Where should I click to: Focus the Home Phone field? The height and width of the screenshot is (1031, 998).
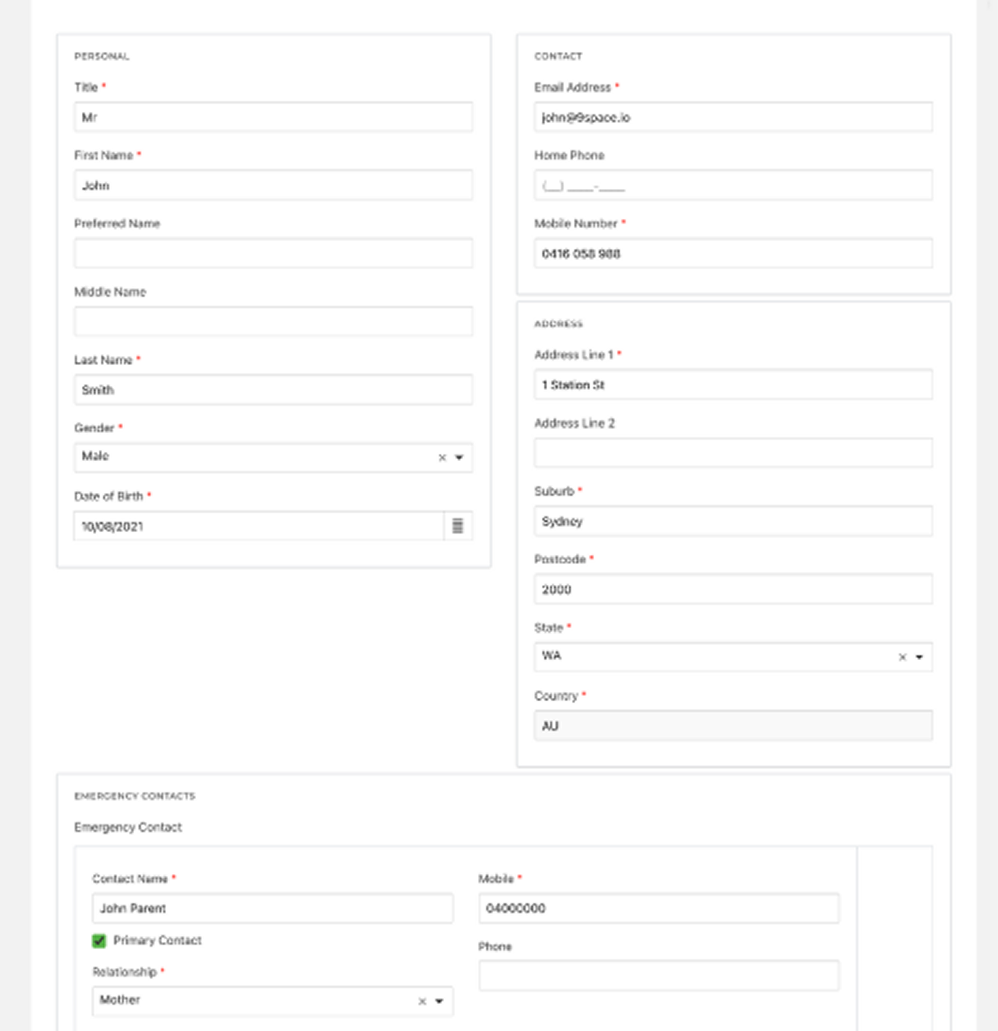point(732,185)
